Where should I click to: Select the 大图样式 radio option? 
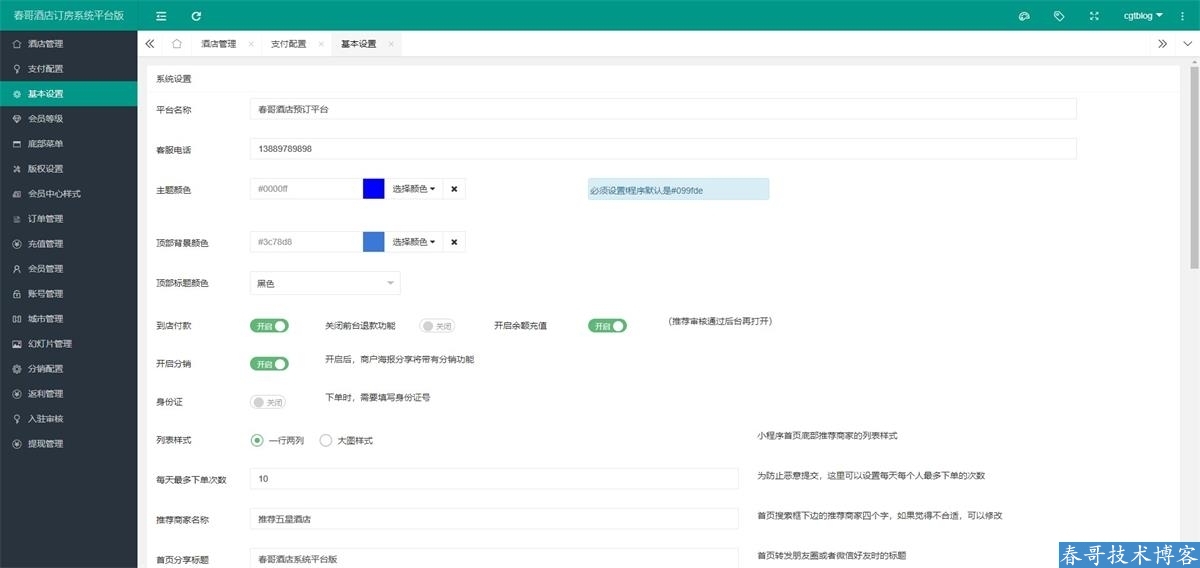coord(325,440)
